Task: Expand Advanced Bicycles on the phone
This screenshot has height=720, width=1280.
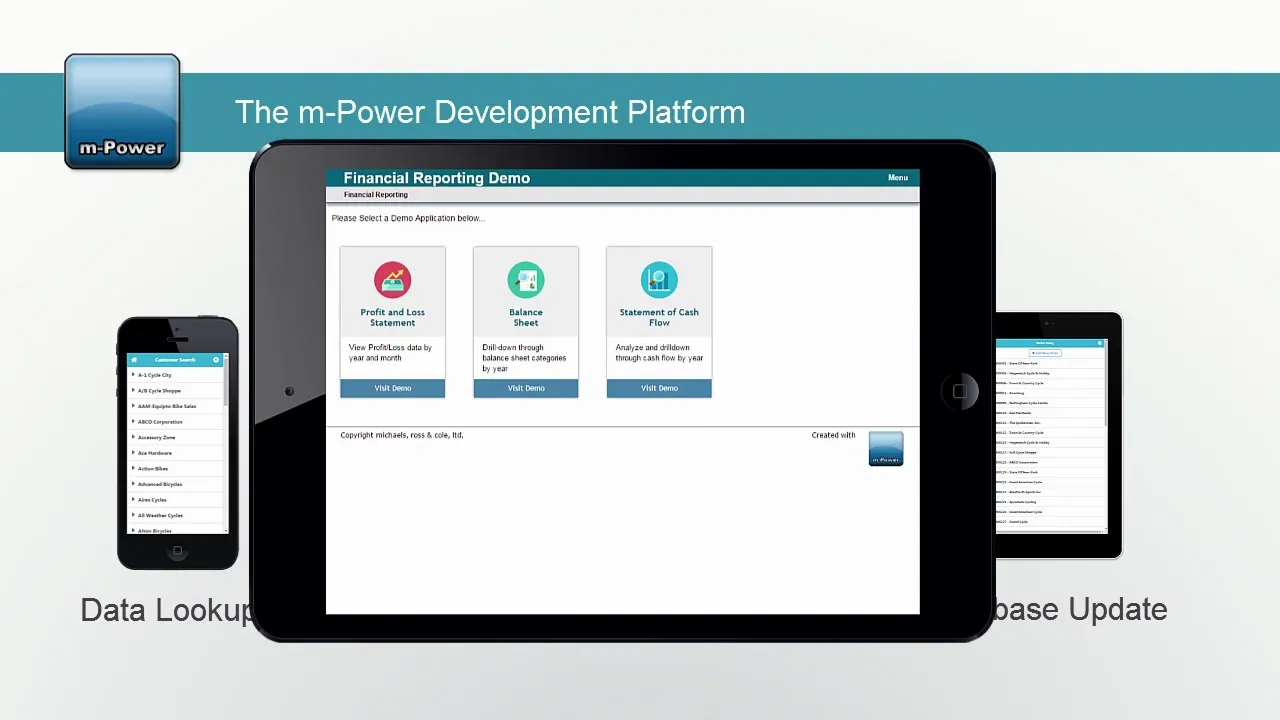Action: coord(175,484)
